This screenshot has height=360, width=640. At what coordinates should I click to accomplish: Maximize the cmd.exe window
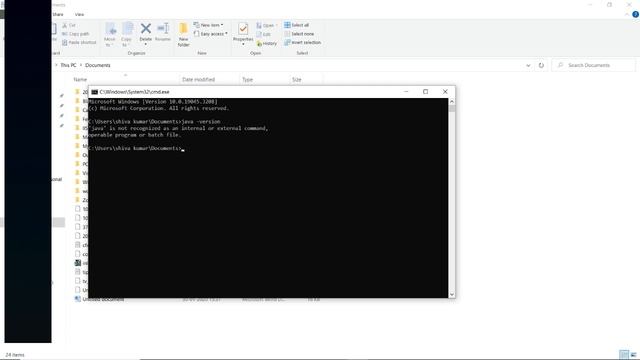point(425,92)
